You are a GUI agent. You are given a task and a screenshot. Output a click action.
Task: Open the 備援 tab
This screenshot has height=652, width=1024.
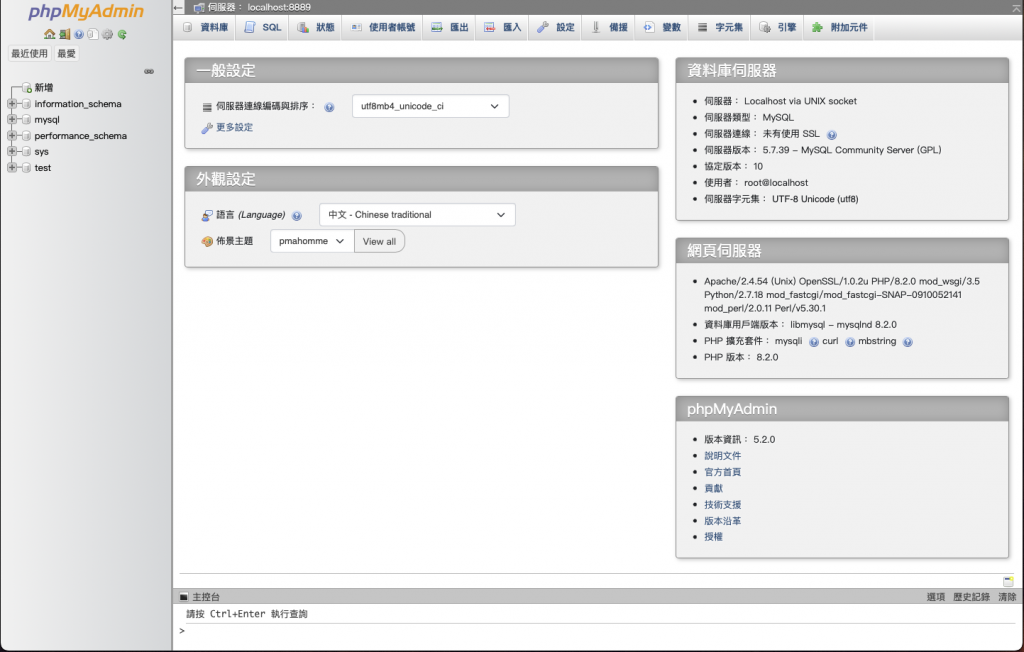tap(609, 27)
